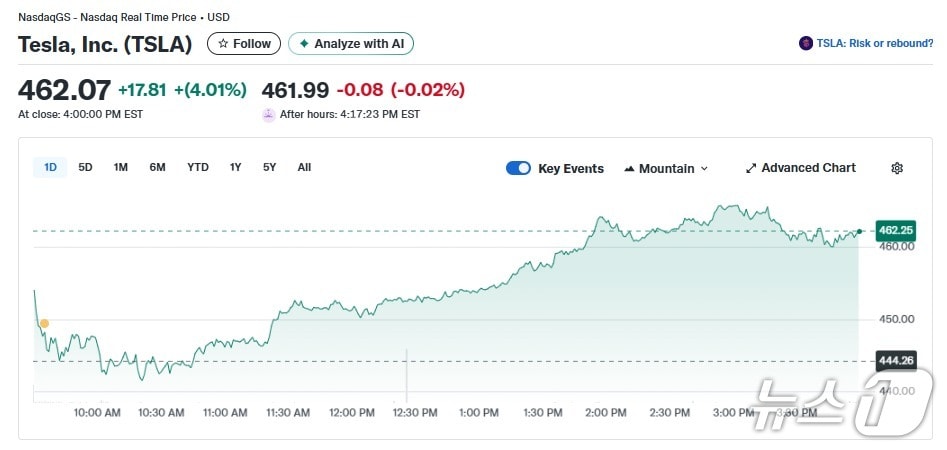This screenshot has height=450, width=947.
Task: Click the 444.26 previous close label
Action: tap(895, 361)
